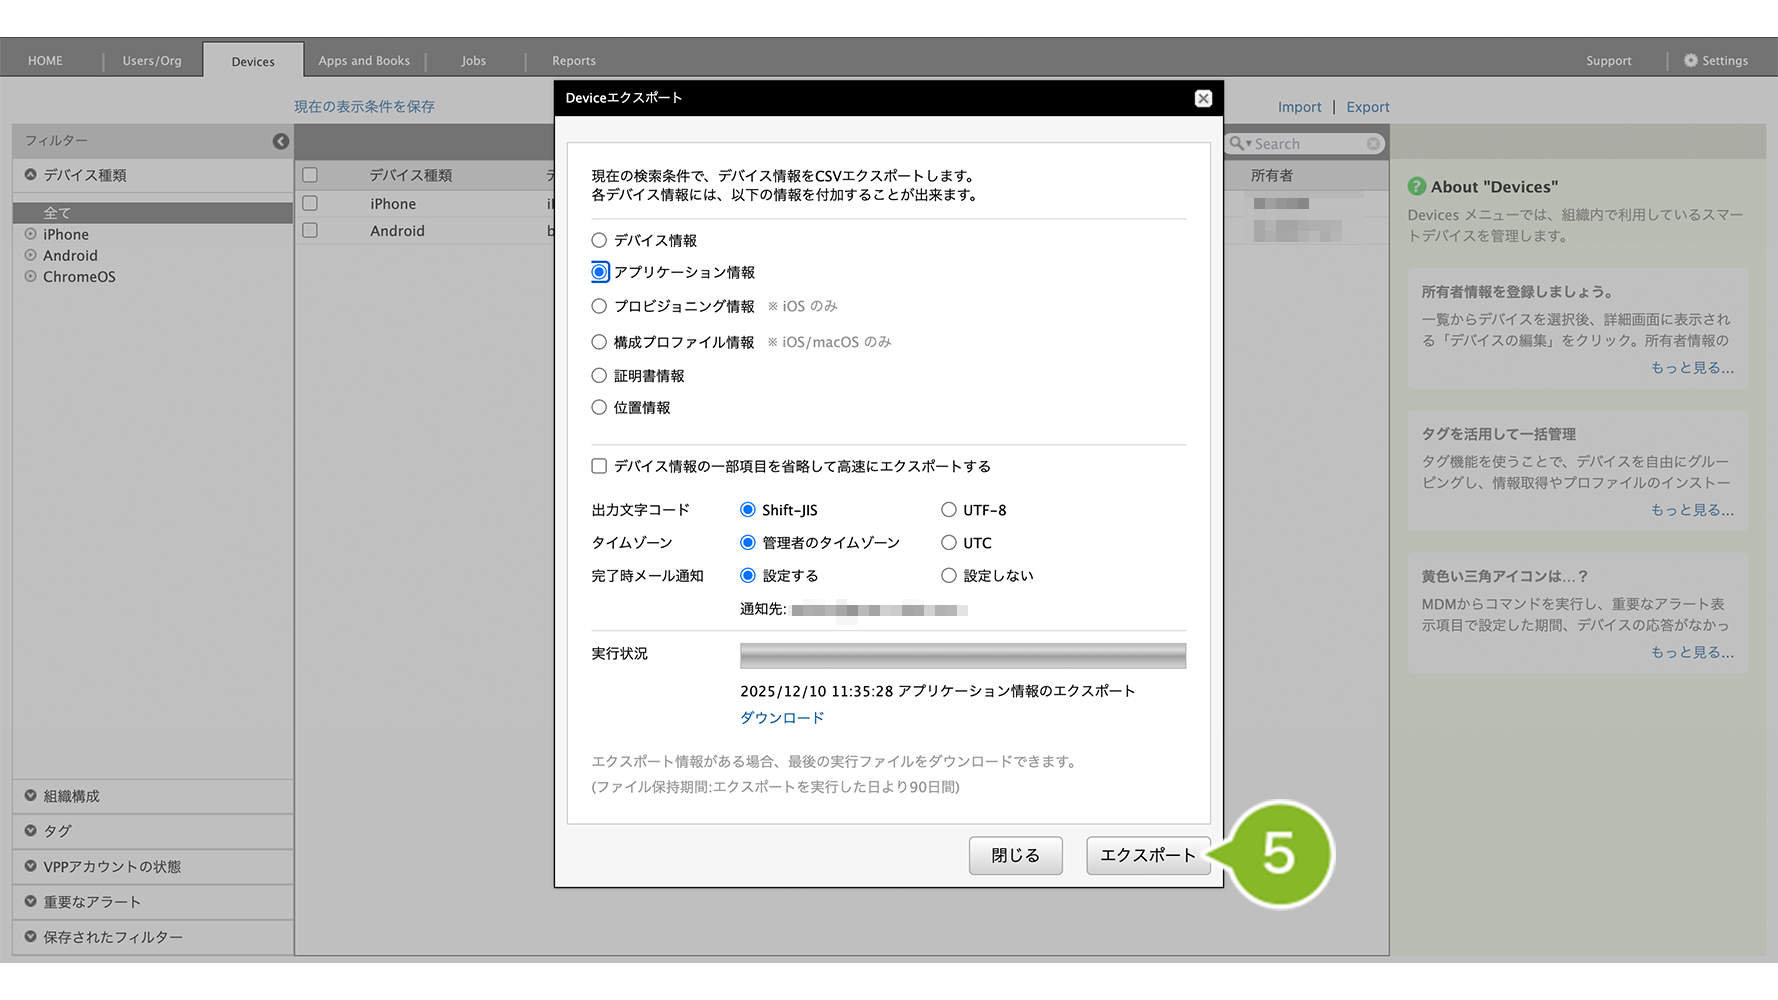Open the Apps and Books tab
This screenshot has width=1778, height=1000.
pos(364,61)
